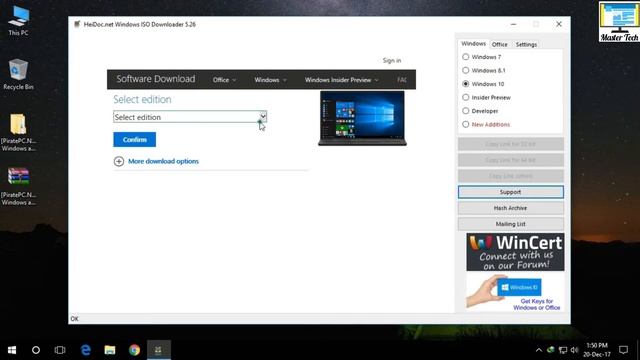This screenshot has width=640, height=360.
Task: Switch to the Windows tab
Action: click(473, 44)
